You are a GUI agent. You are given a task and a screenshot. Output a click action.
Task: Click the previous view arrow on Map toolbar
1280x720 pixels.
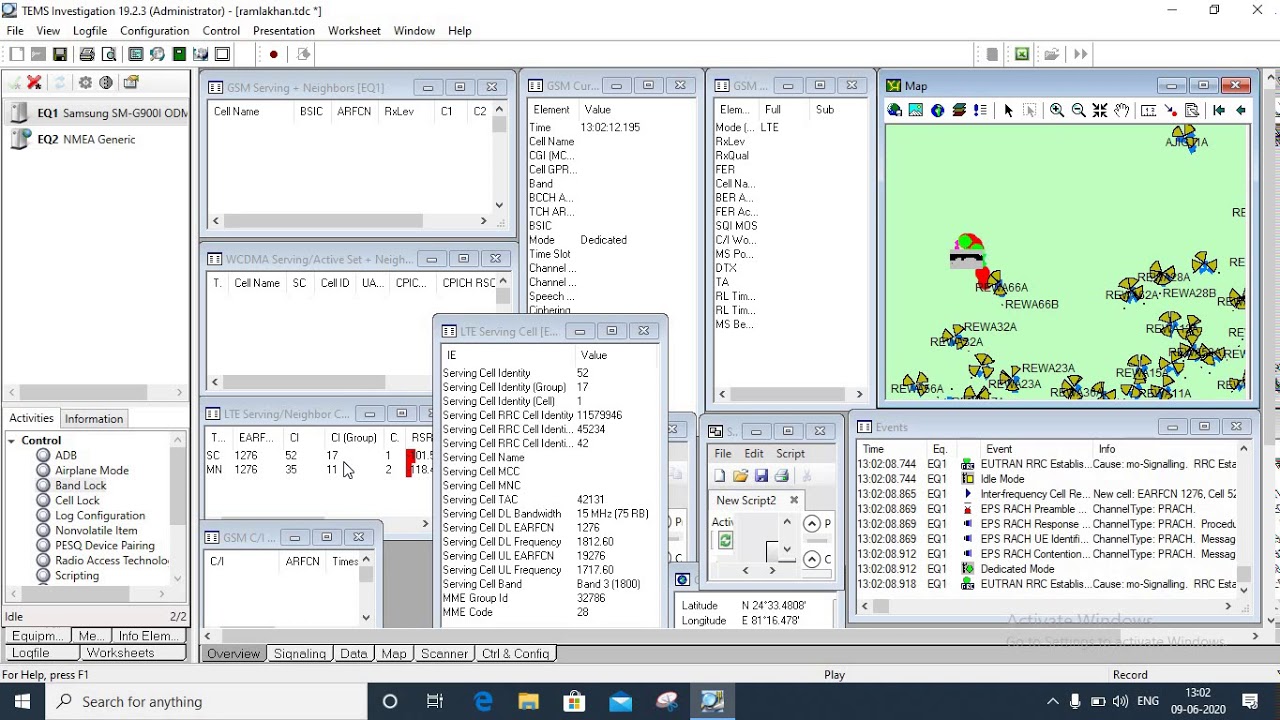click(x=1241, y=111)
